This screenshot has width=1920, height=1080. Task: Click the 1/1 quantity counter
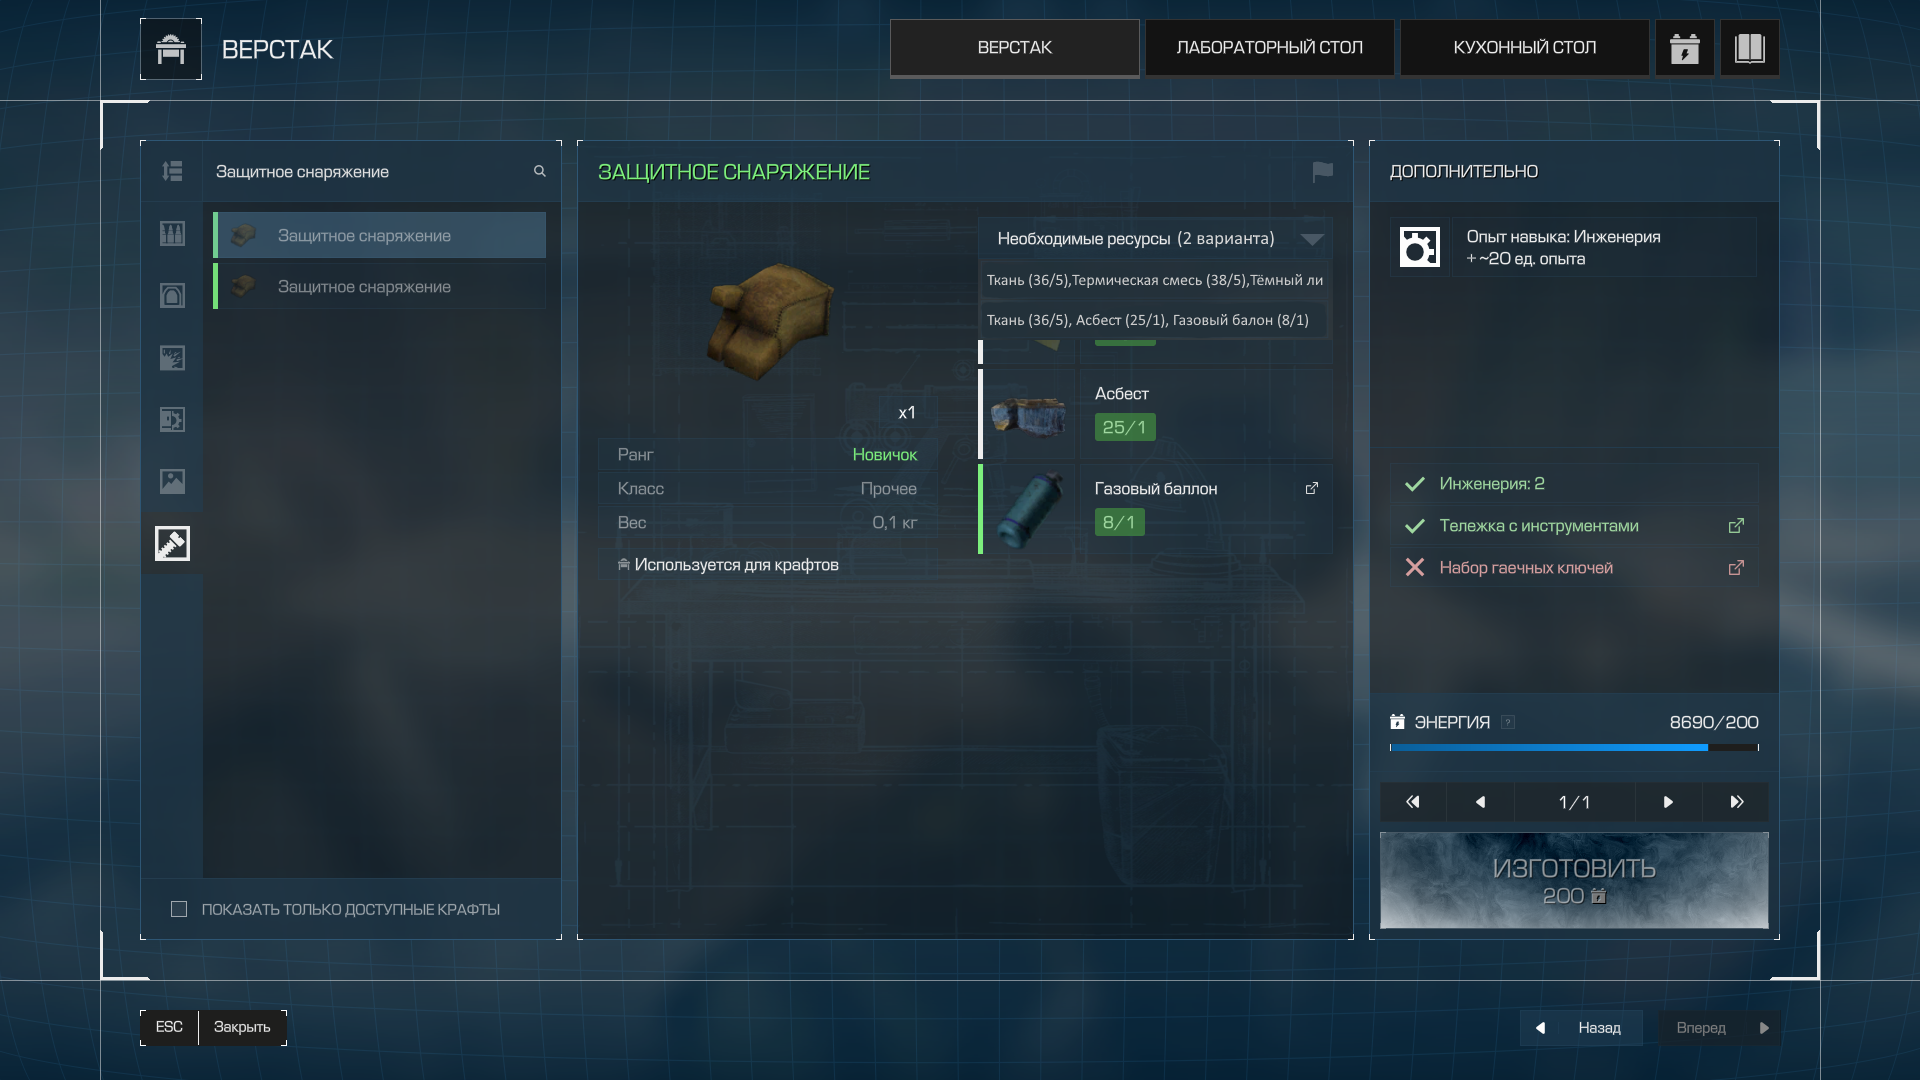click(x=1574, y=802)
